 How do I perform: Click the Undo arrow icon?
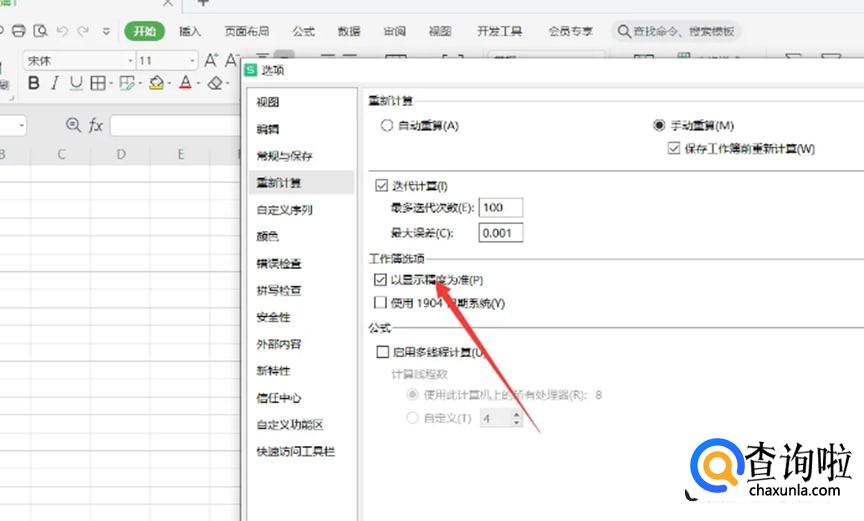tap(62, 31)
